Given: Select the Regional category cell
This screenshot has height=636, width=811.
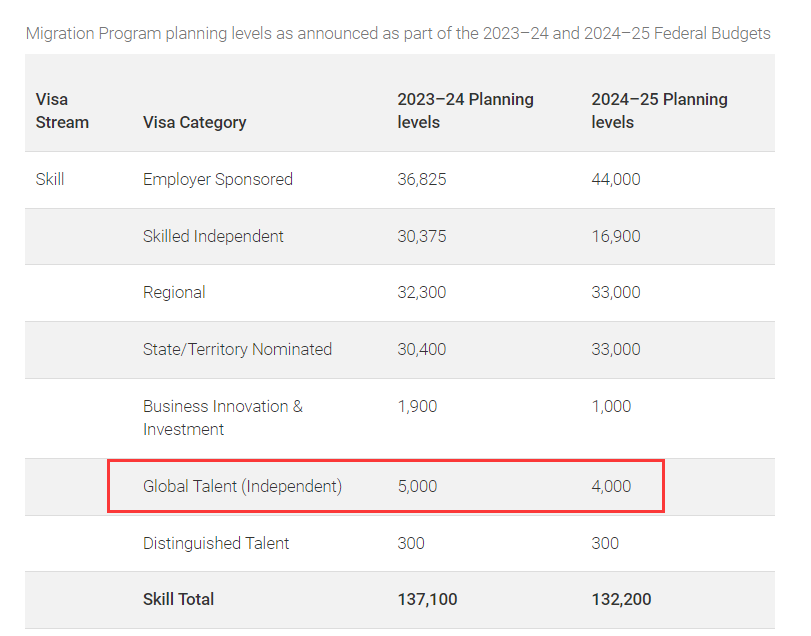Looking at the screenshot, I should [174, 292].
